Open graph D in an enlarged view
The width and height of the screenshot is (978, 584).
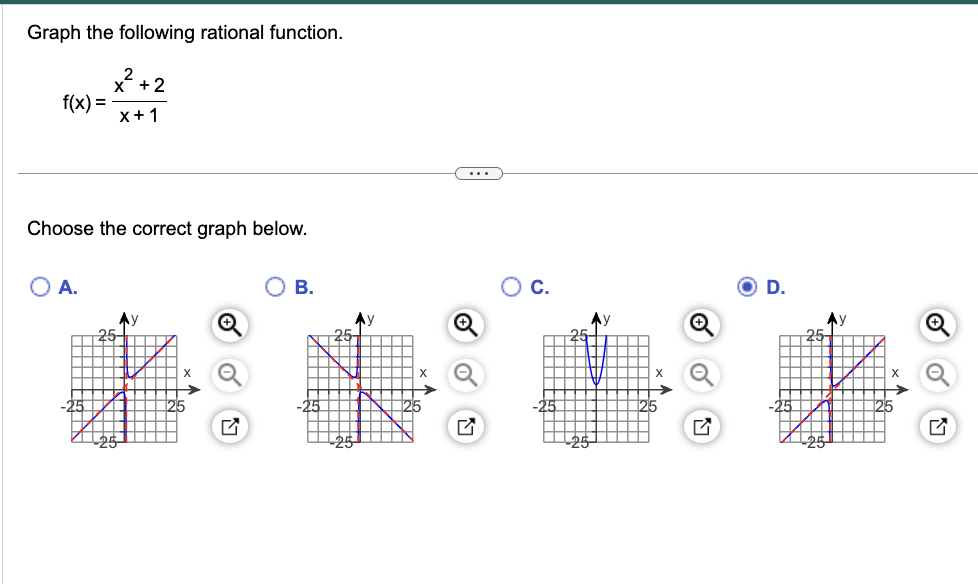coord(936,426)
